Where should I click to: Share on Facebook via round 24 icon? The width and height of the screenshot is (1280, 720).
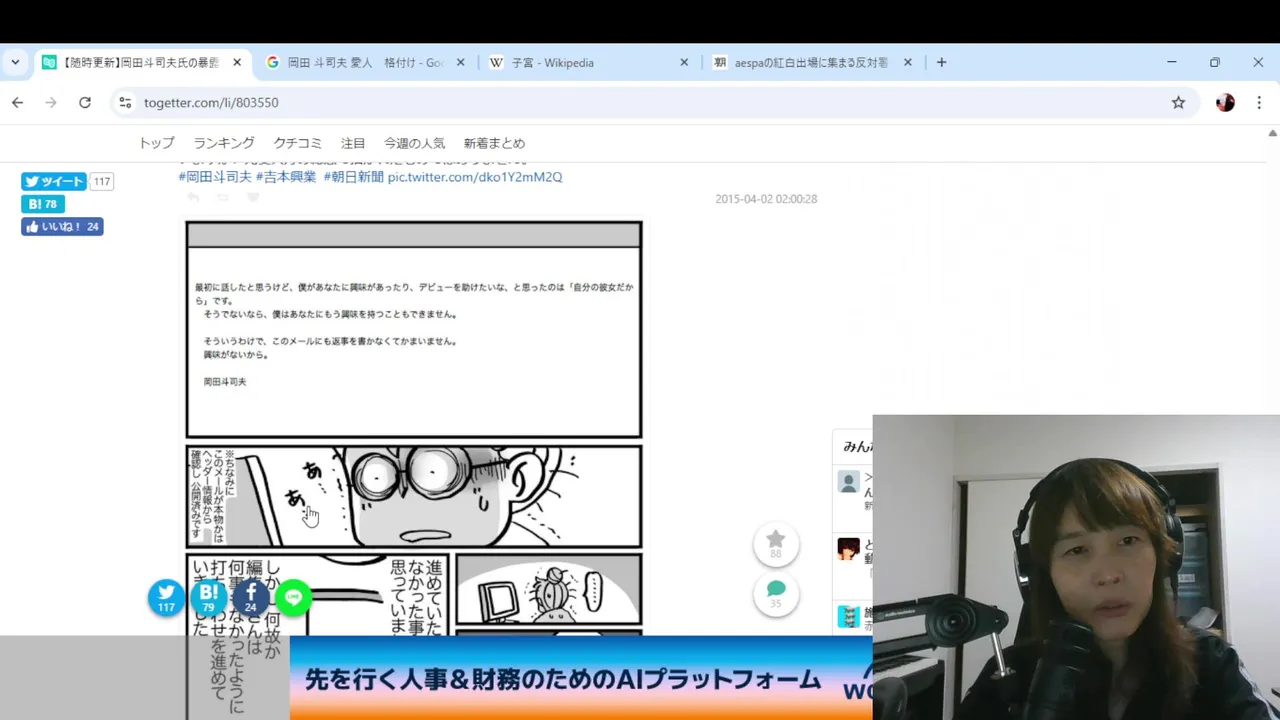[x=250, y=597]
